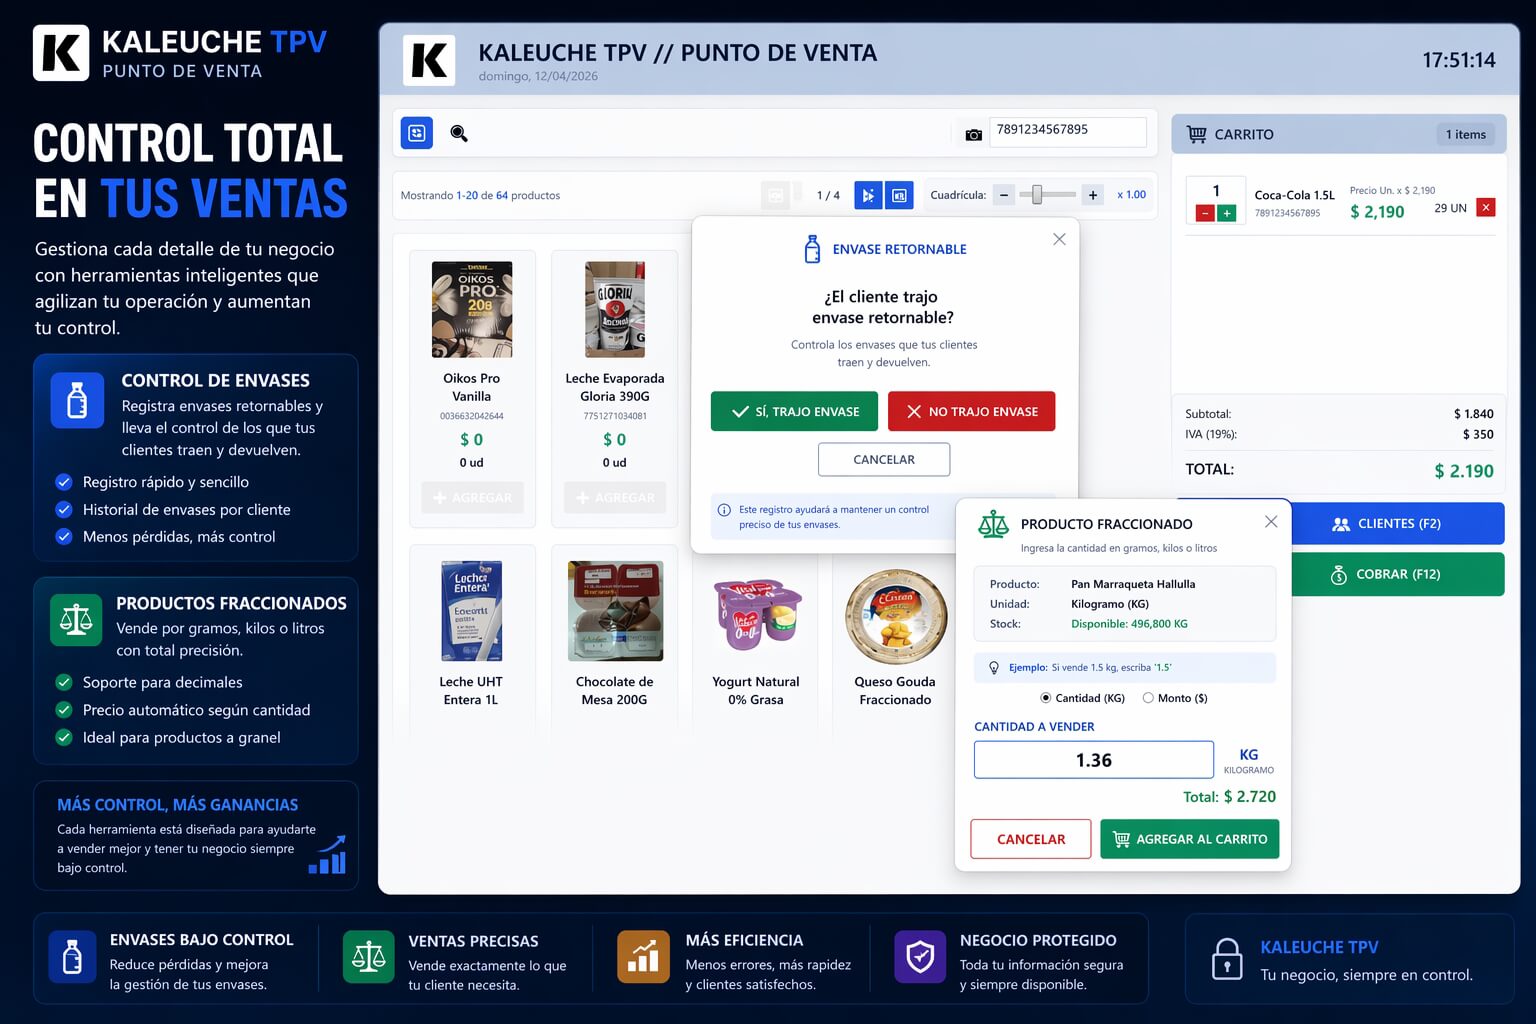Adjust the Cuadrícula zoom slider handle

click(x=1037, y=195)
